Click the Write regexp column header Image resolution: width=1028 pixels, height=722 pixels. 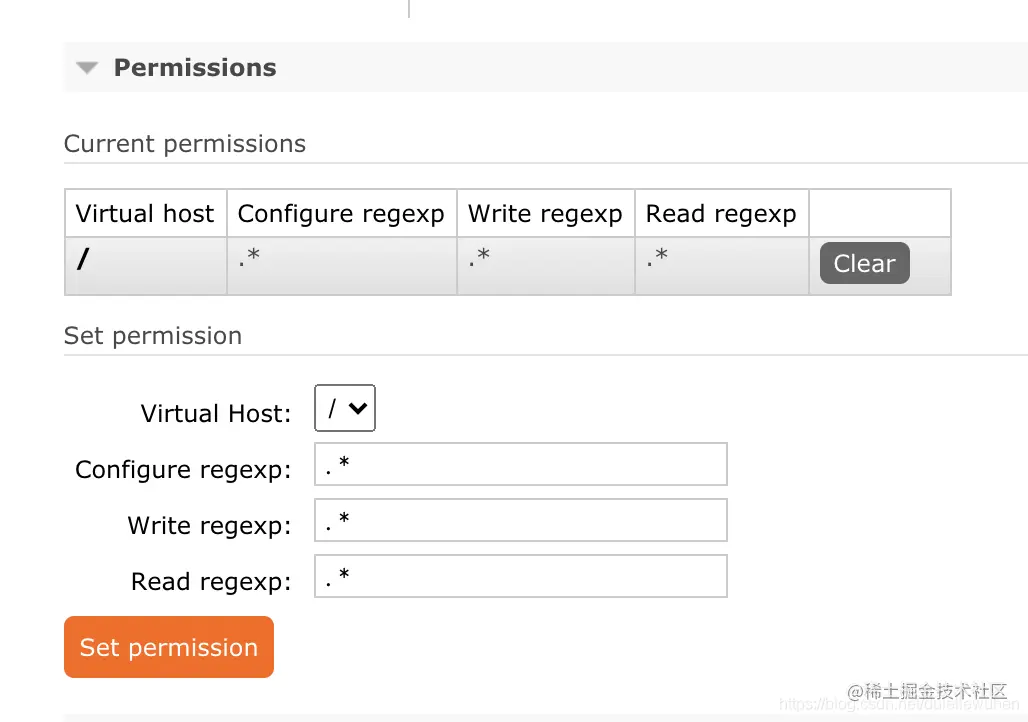click(x=545, y=214)
